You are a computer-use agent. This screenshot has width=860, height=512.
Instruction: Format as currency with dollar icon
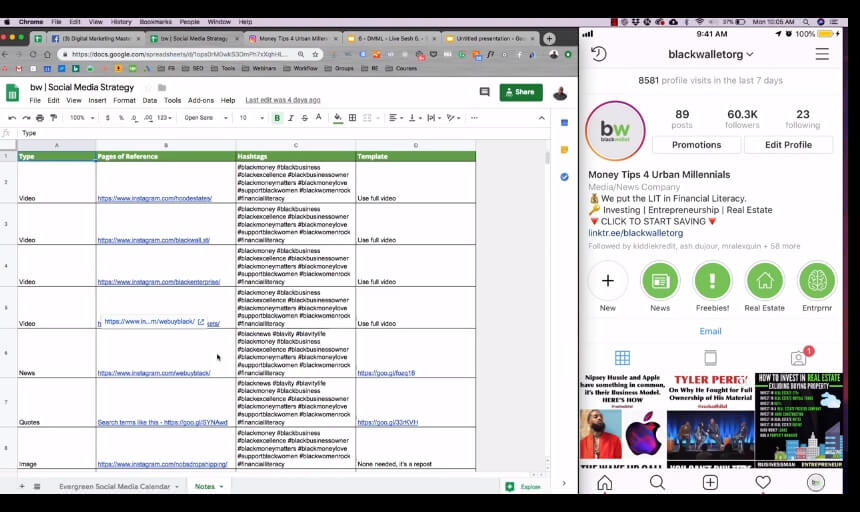(108, 118)
